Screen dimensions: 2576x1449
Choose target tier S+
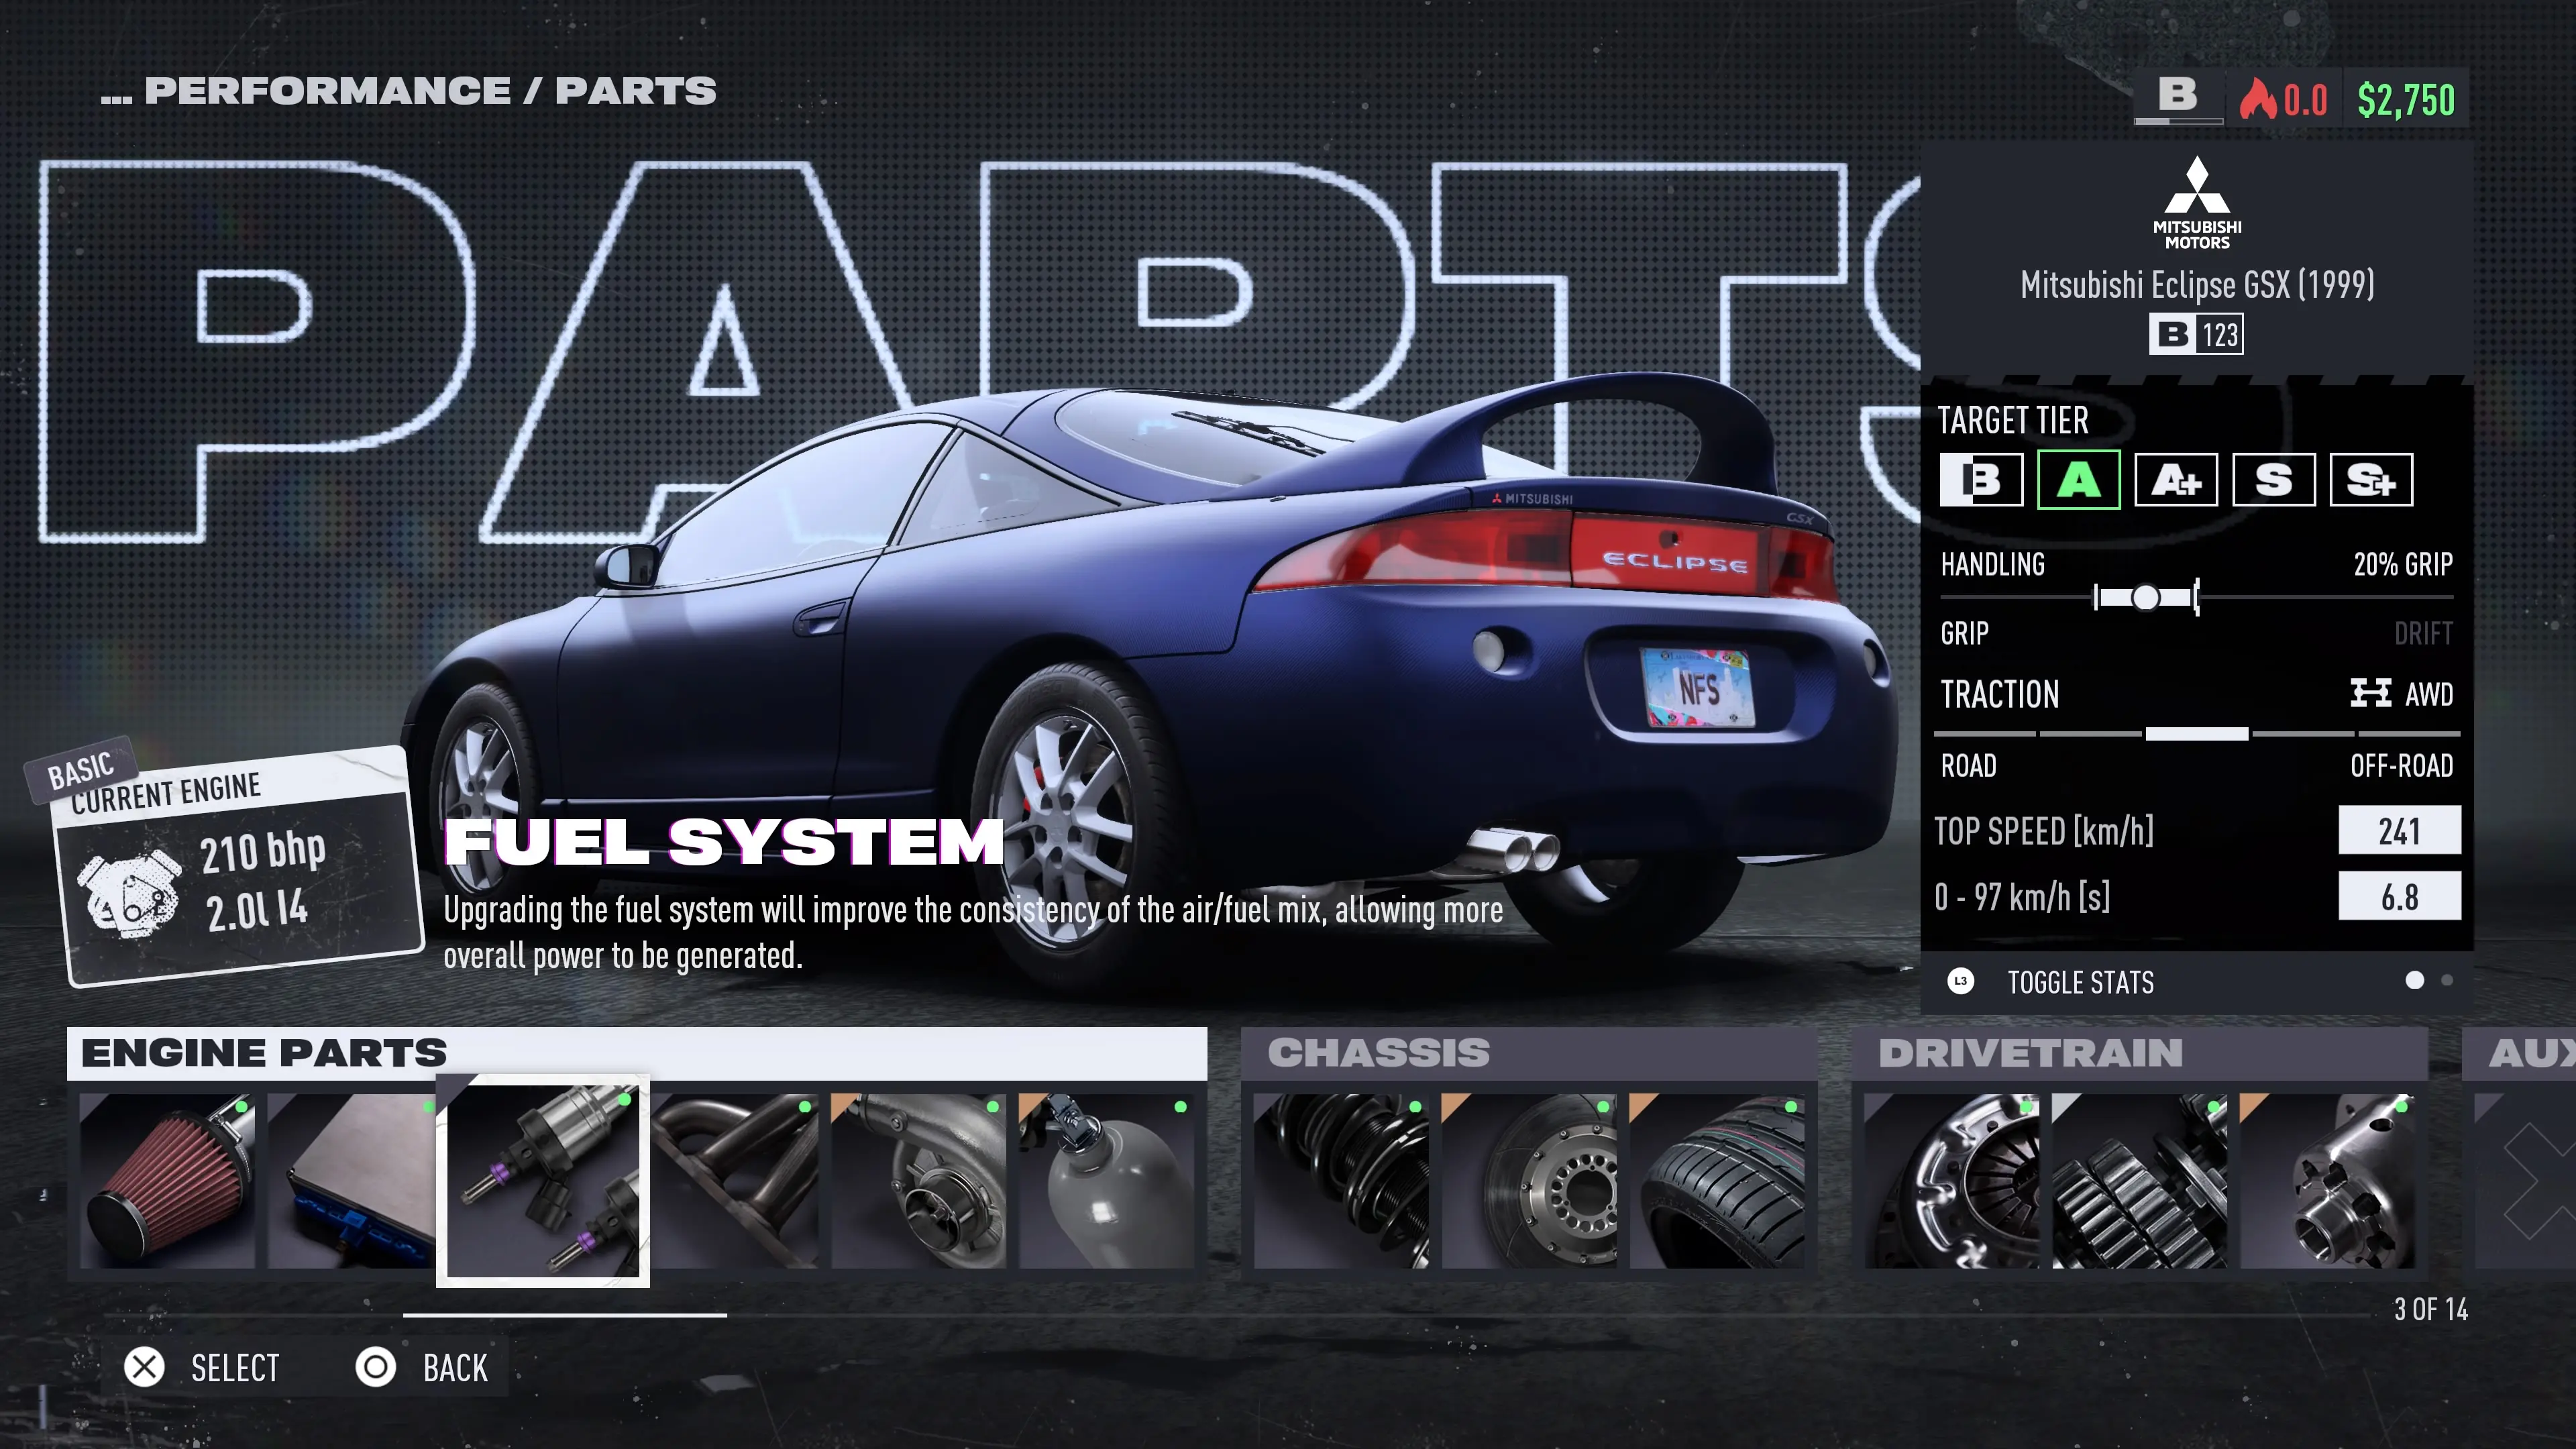[x=2371, y=480]
